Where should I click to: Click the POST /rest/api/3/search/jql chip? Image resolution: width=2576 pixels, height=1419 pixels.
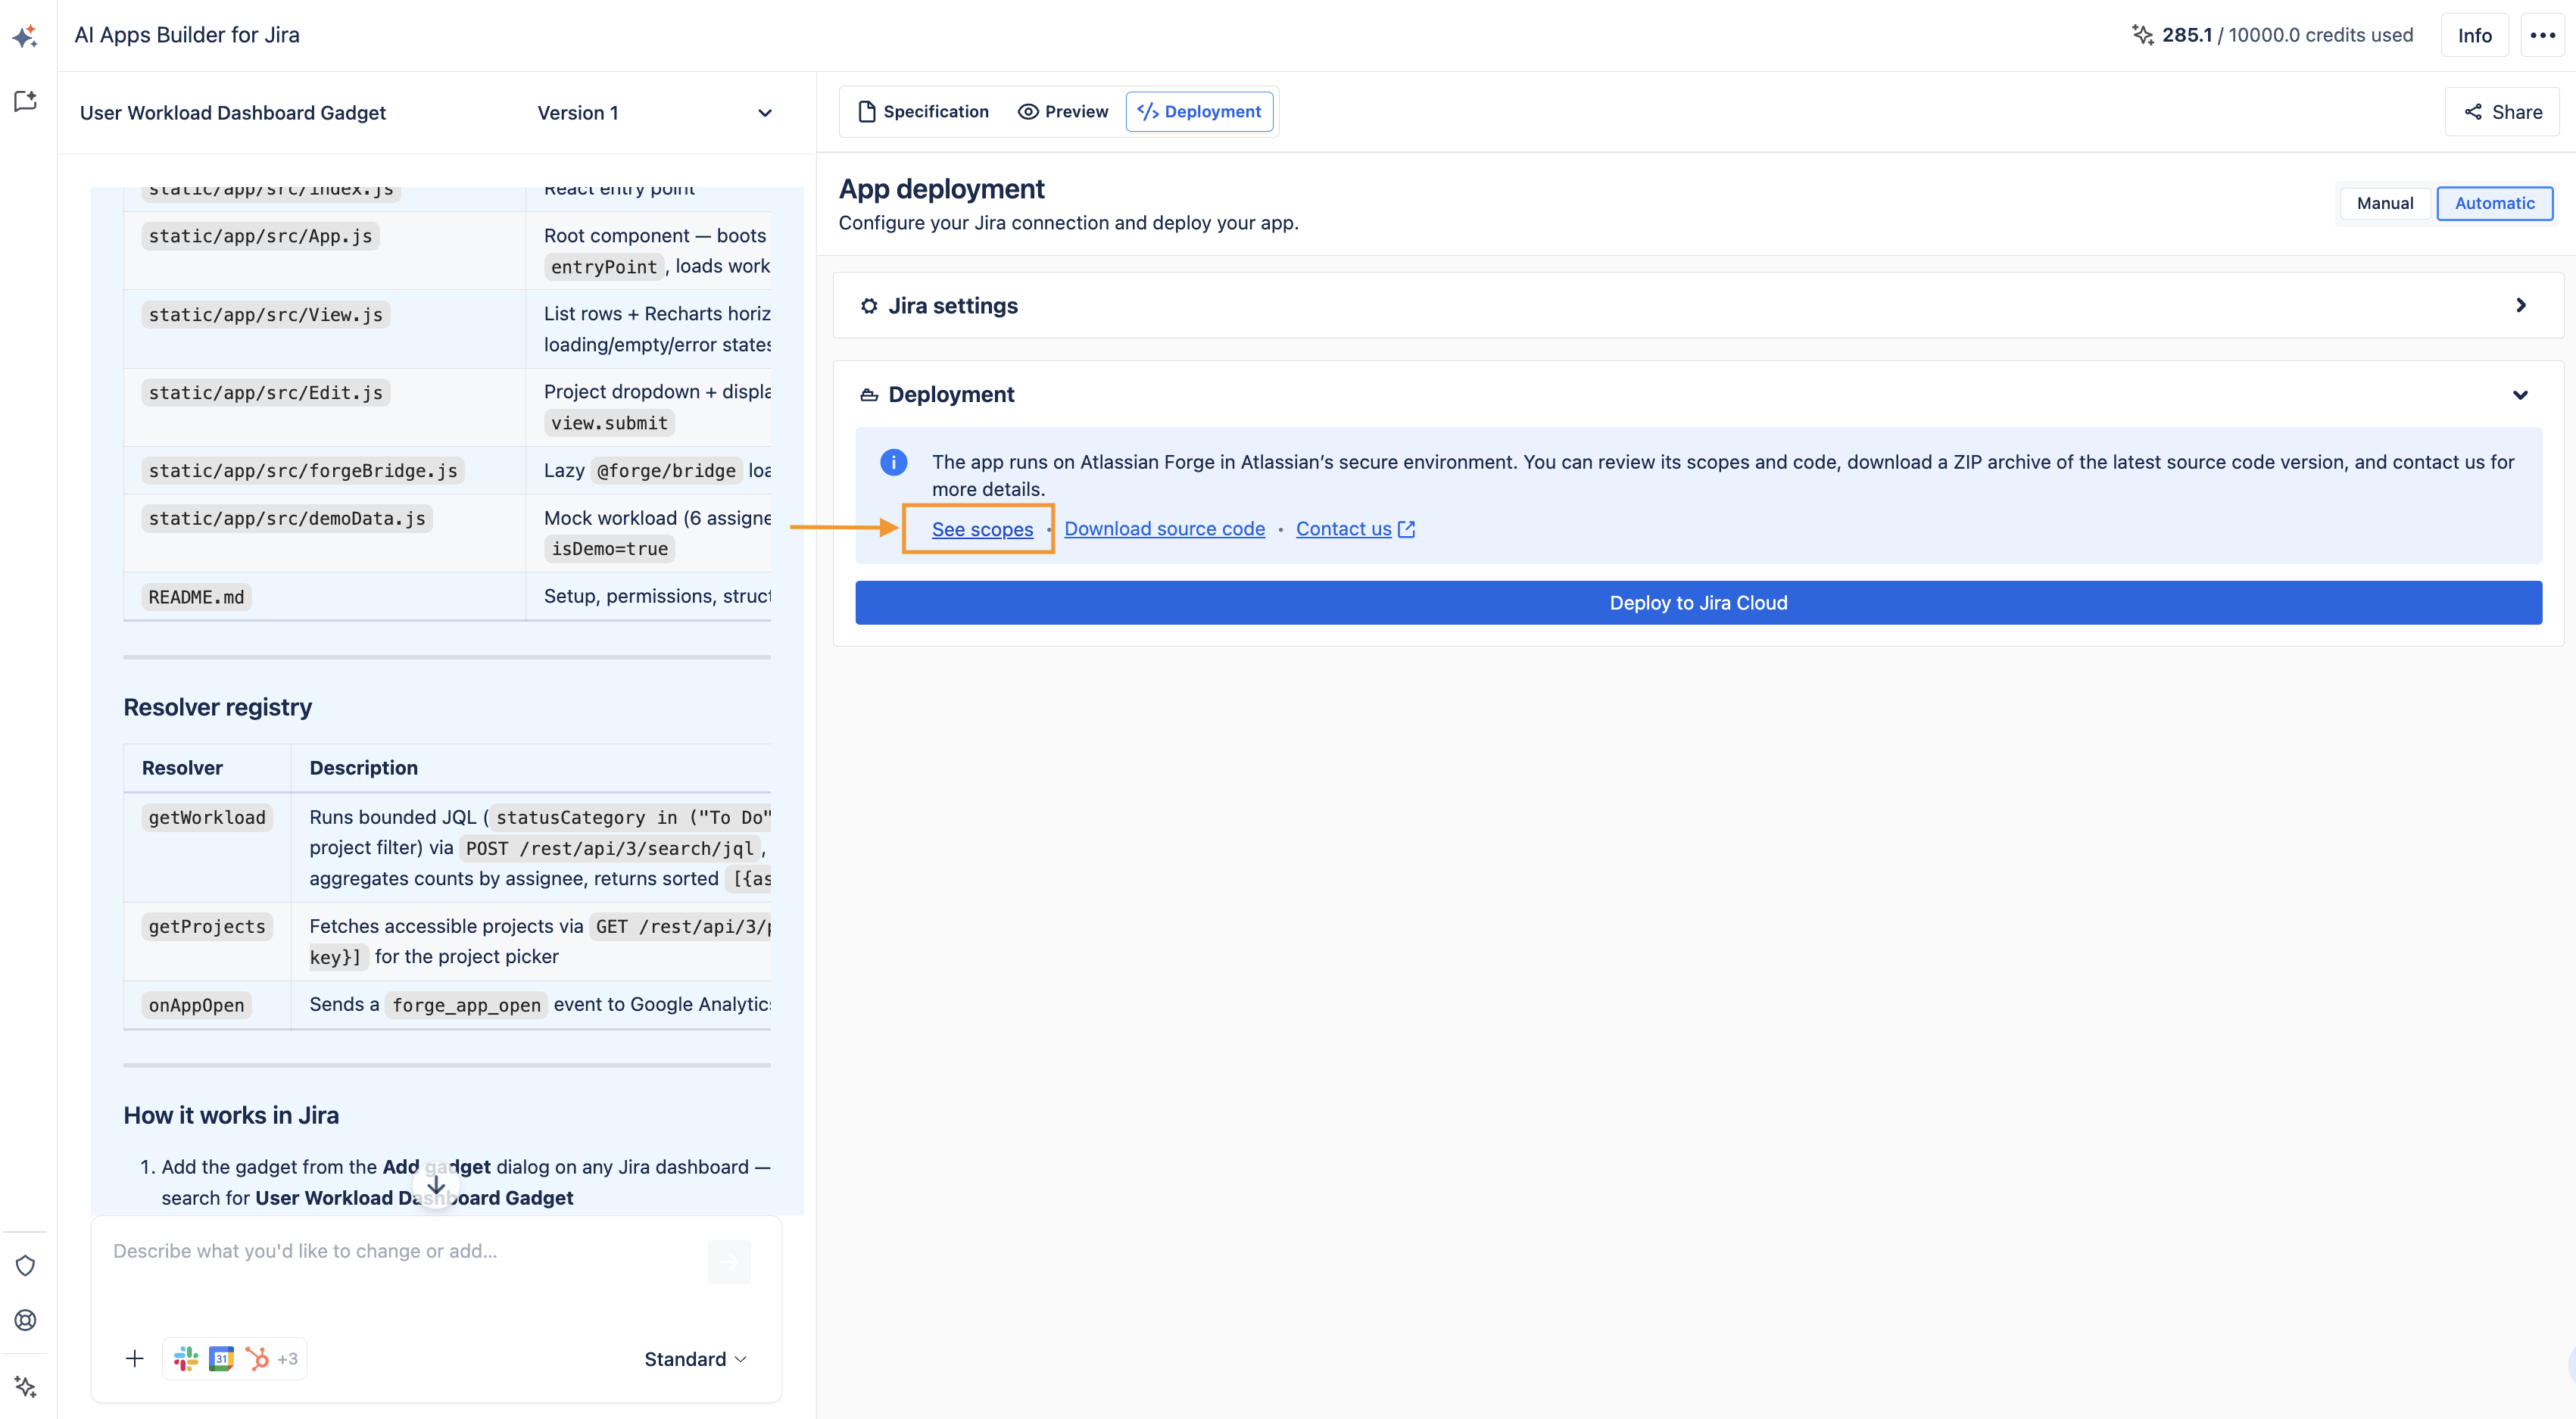(609, 849)
